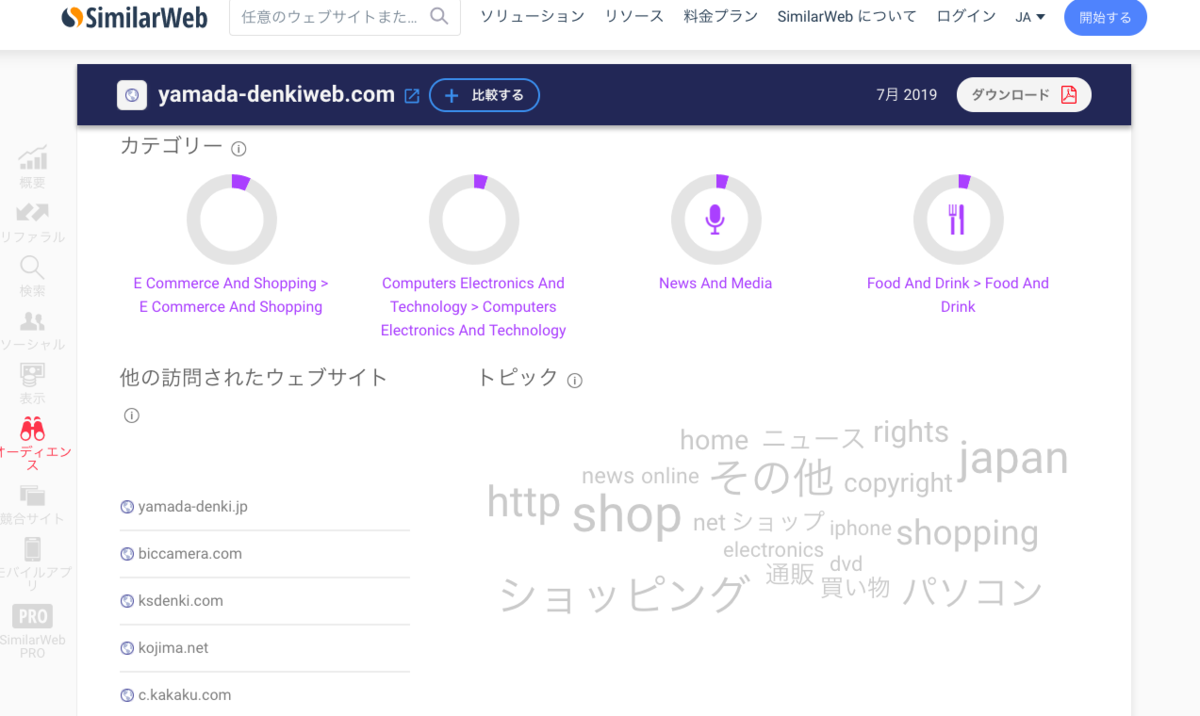Select the ソーシャル (Social) sidebar icon

(x=33, y=320)
